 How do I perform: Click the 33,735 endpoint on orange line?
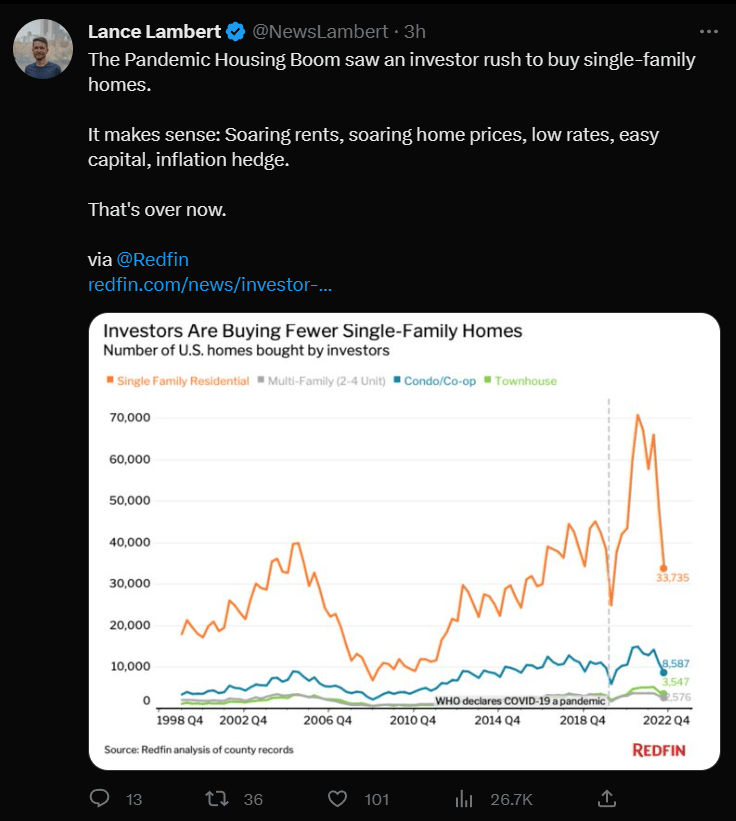pos(663,568)
